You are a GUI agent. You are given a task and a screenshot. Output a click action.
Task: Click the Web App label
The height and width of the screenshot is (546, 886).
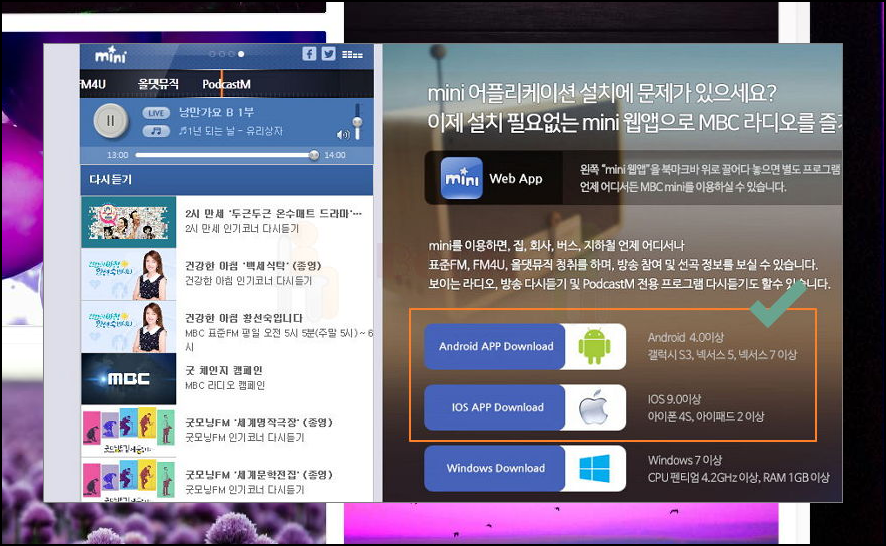tap(516, 179)
